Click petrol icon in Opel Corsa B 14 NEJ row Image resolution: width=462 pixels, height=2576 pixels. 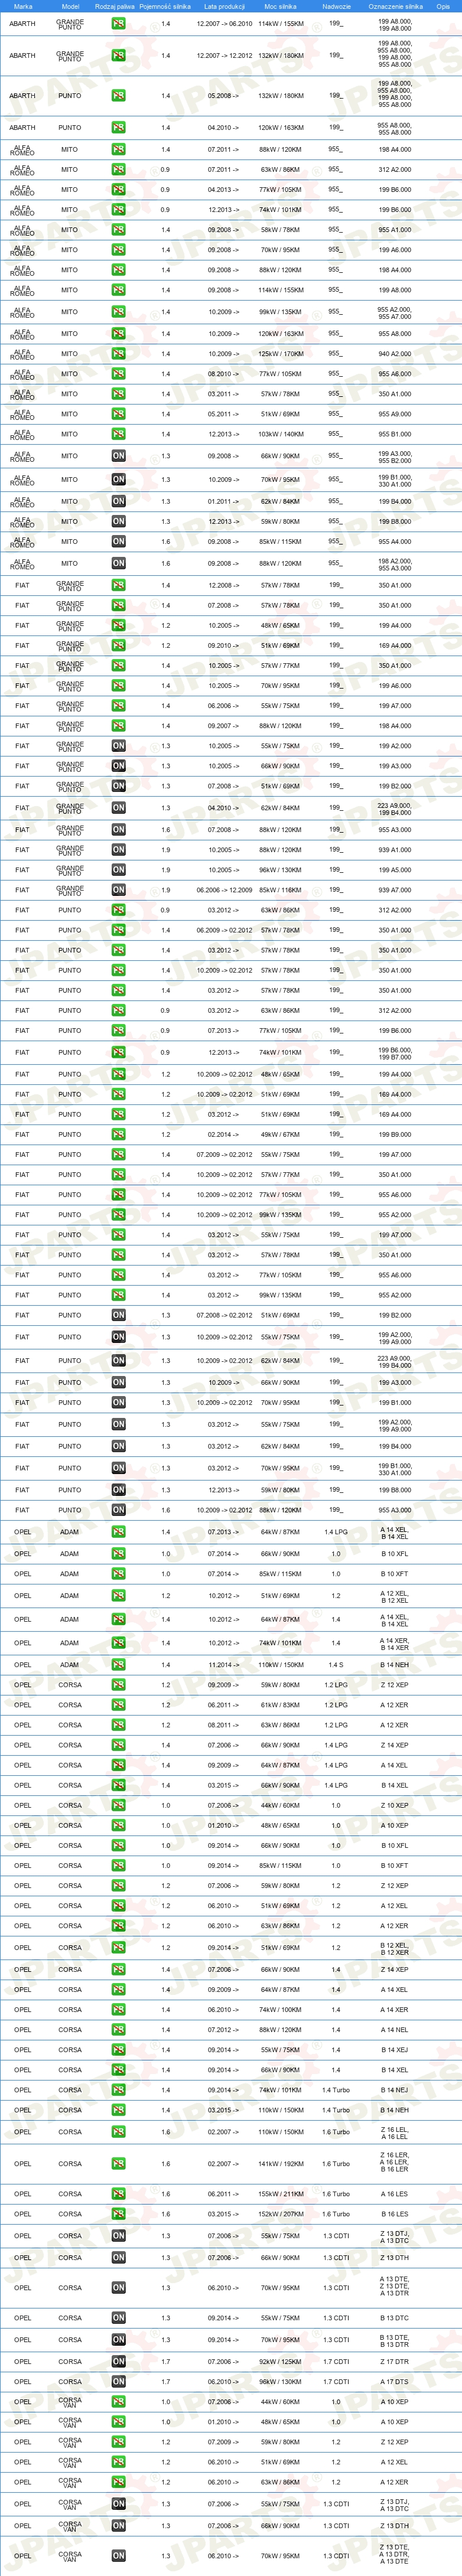tap(118, 2090)
